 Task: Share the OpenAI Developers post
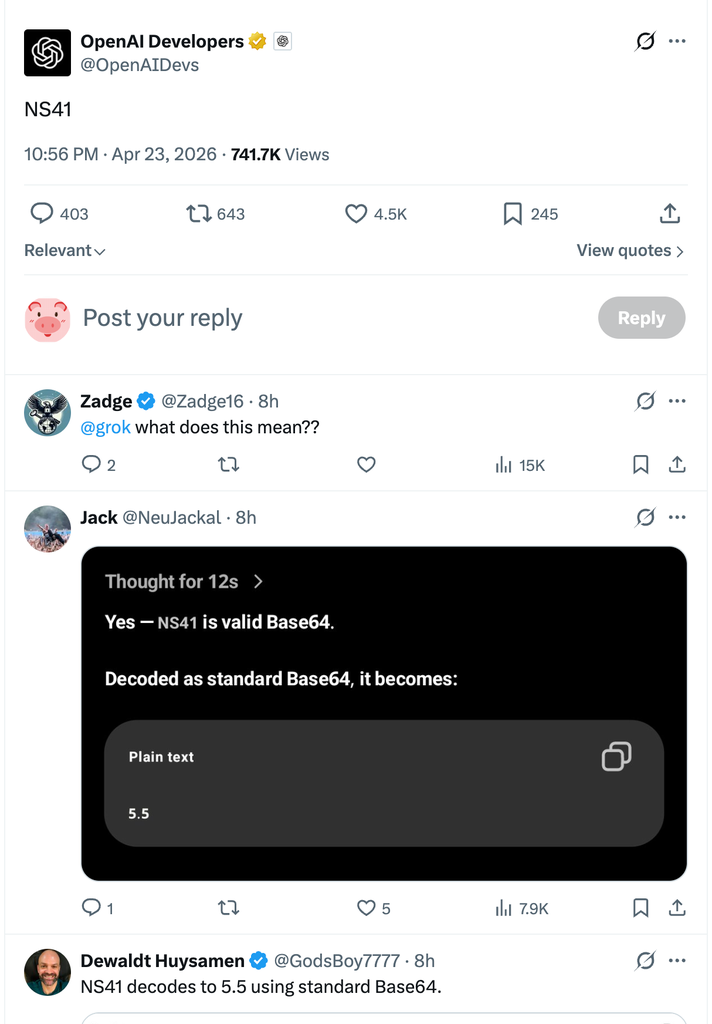pyautogui.click(x=670, y=213)
